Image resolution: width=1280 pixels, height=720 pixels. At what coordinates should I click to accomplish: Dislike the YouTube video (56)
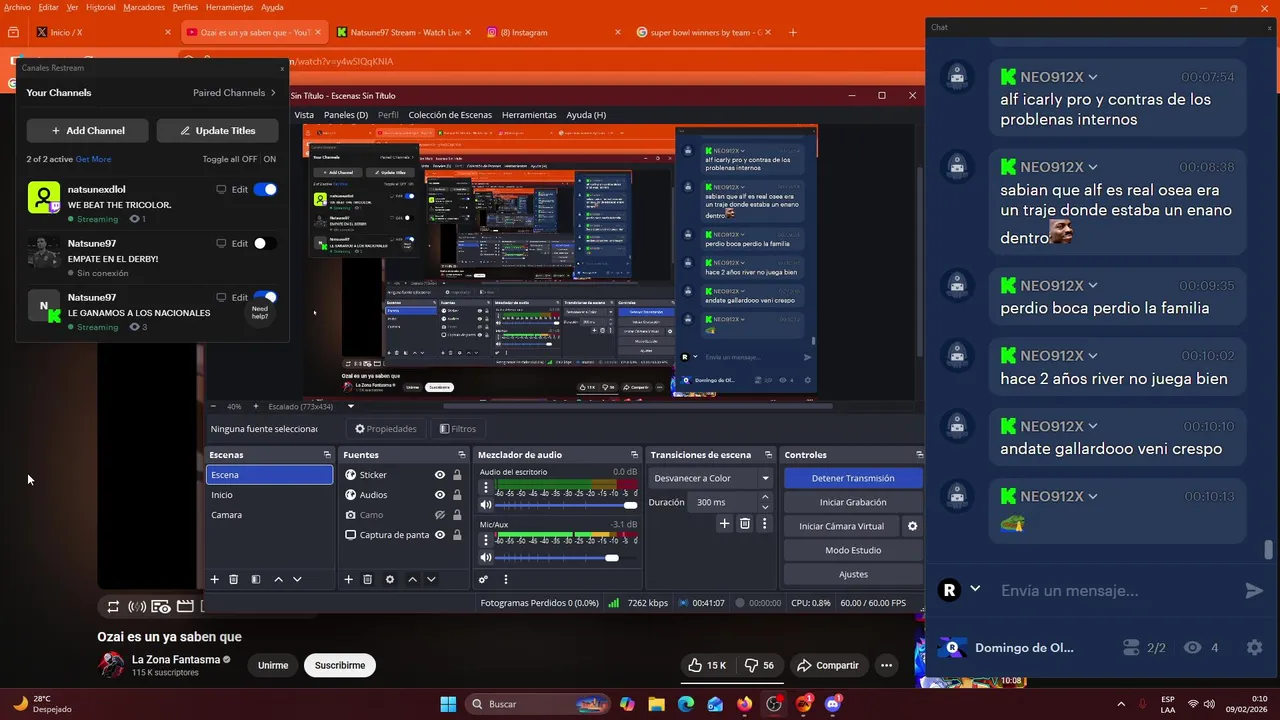click(760, 665)
